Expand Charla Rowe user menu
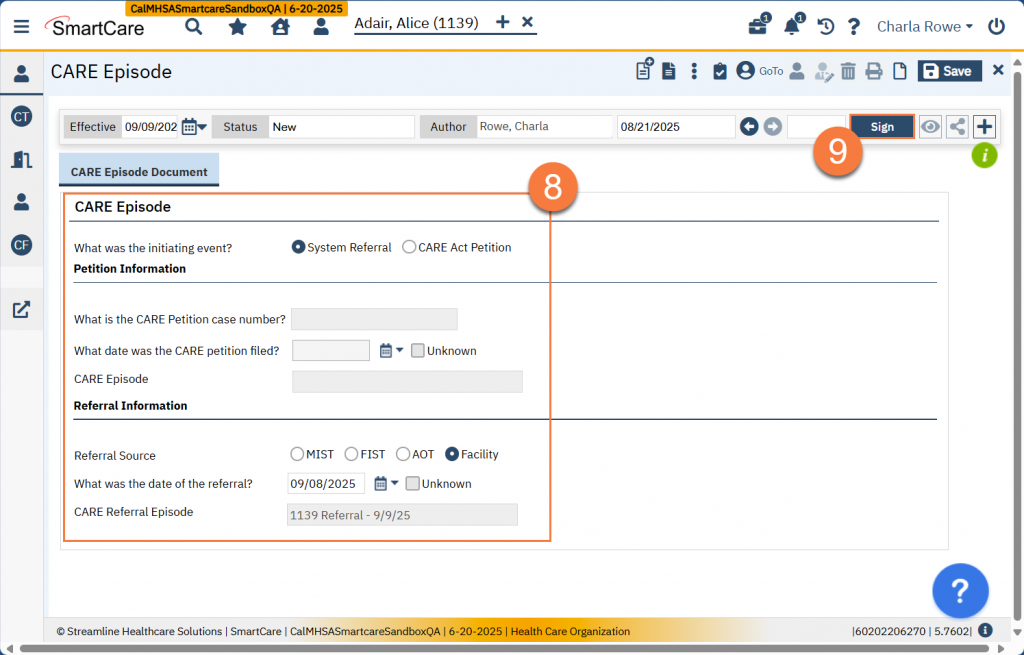The width and height of the screenshot is (1024, 655). coord(924,27)
